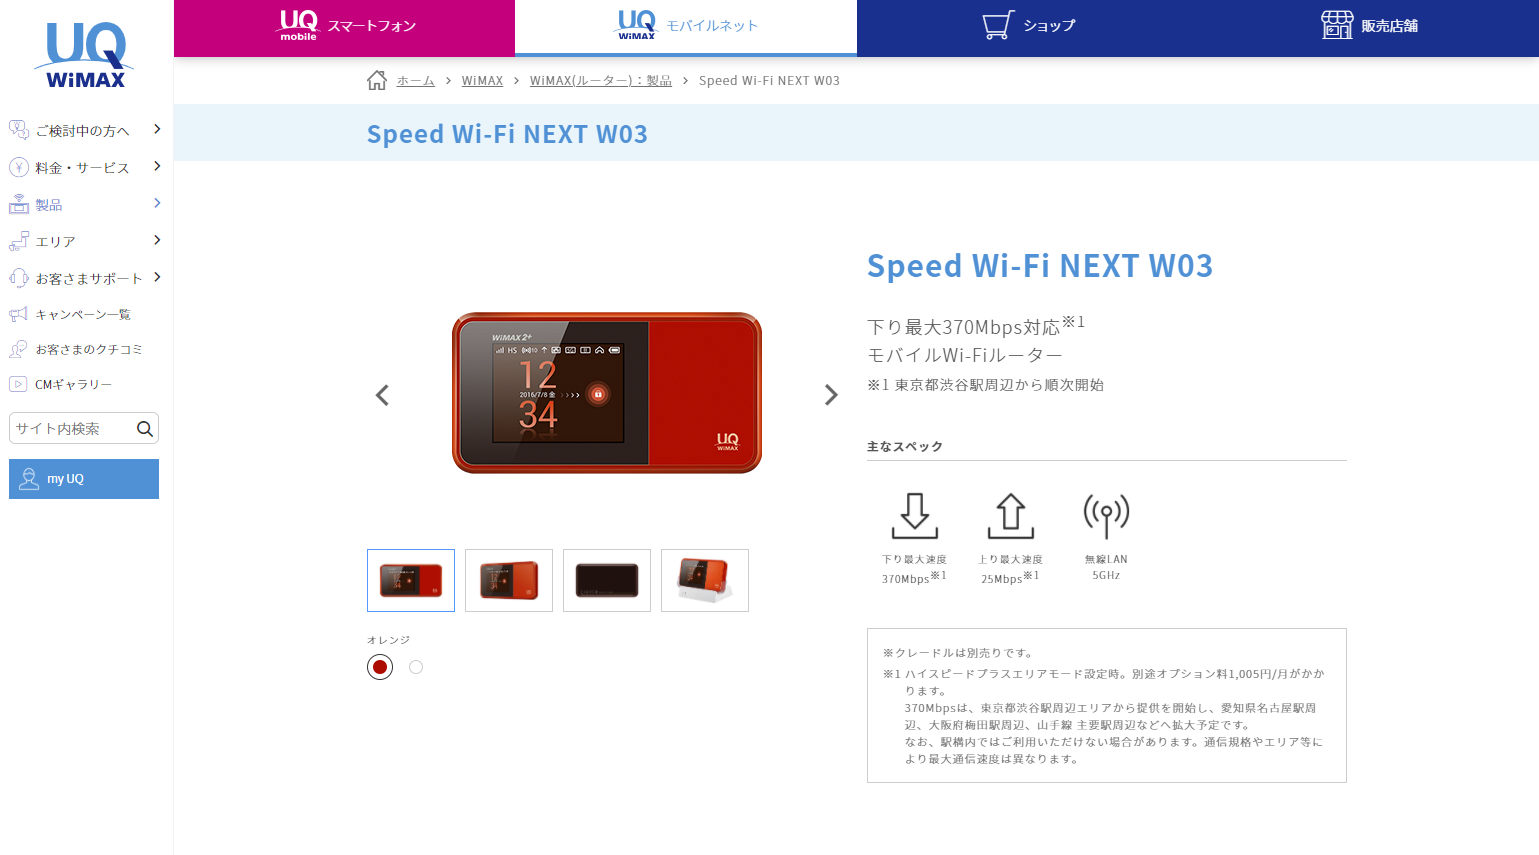This screenshot has width=1539, height=855.
Task: Select the white color option
Action: click(x=416, y=667)
